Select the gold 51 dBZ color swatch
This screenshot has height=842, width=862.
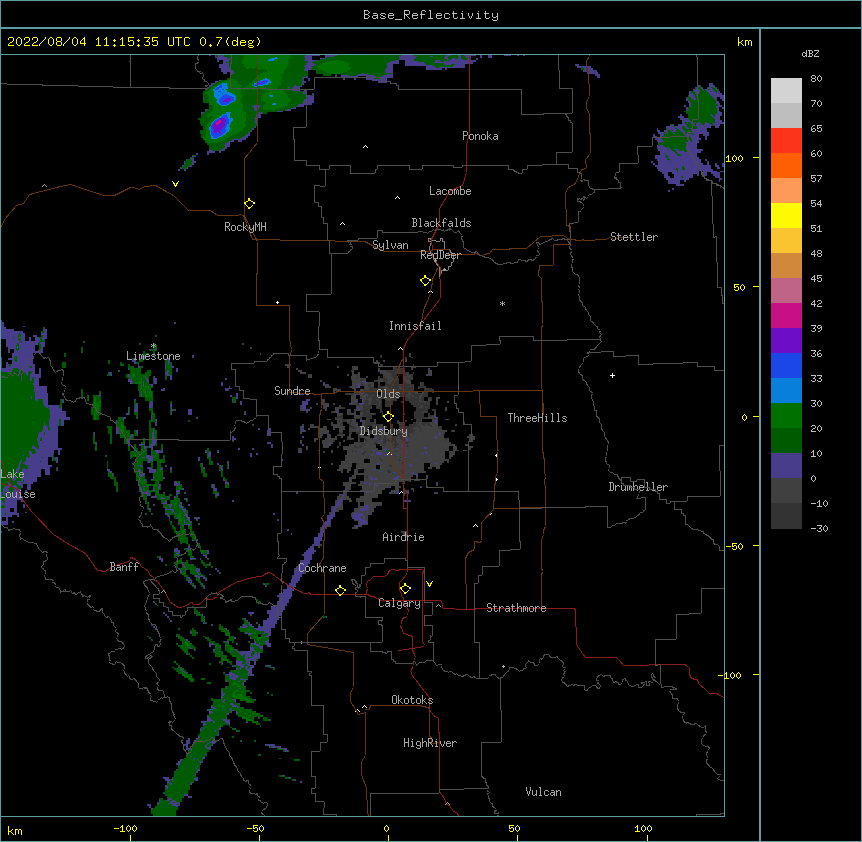click(786, 241)
